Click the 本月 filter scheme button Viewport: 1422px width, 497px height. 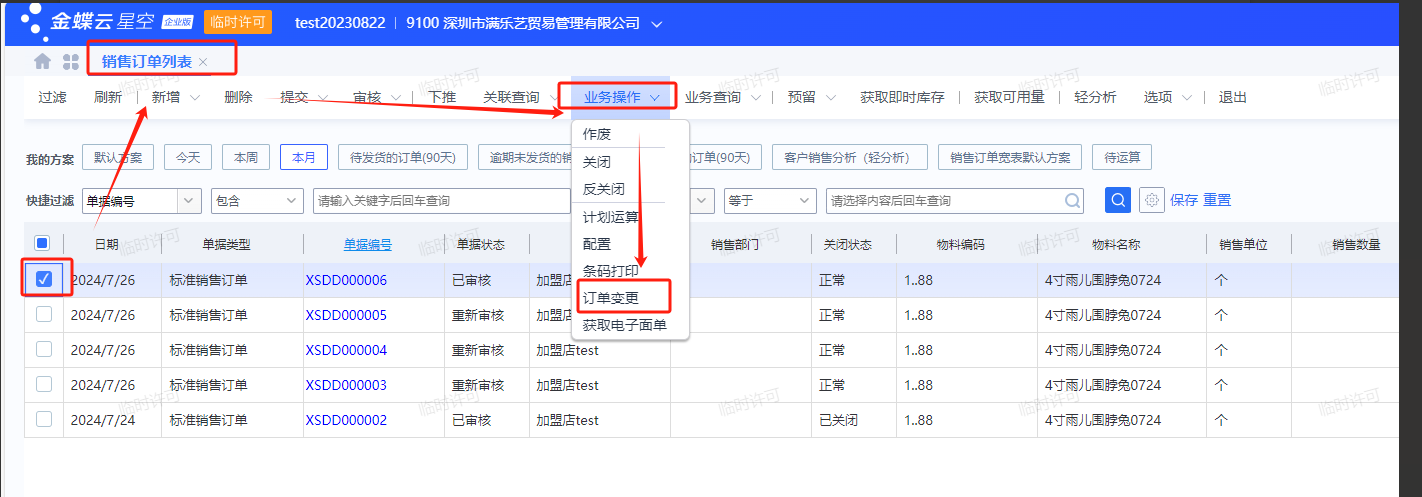point(304,157)
